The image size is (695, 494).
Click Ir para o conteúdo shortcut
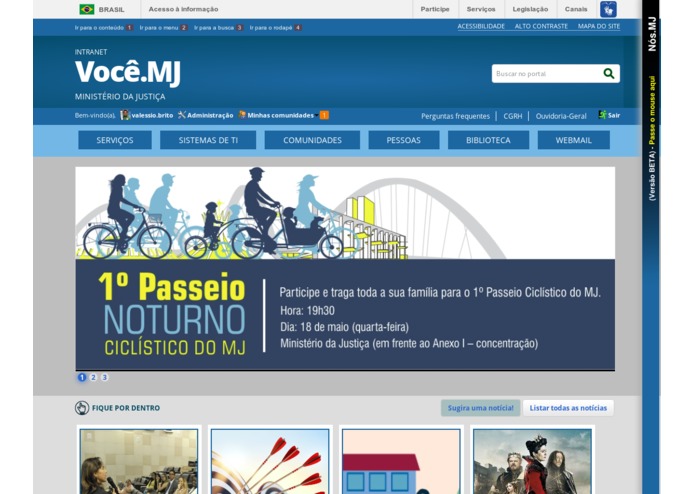pos(104,27)
